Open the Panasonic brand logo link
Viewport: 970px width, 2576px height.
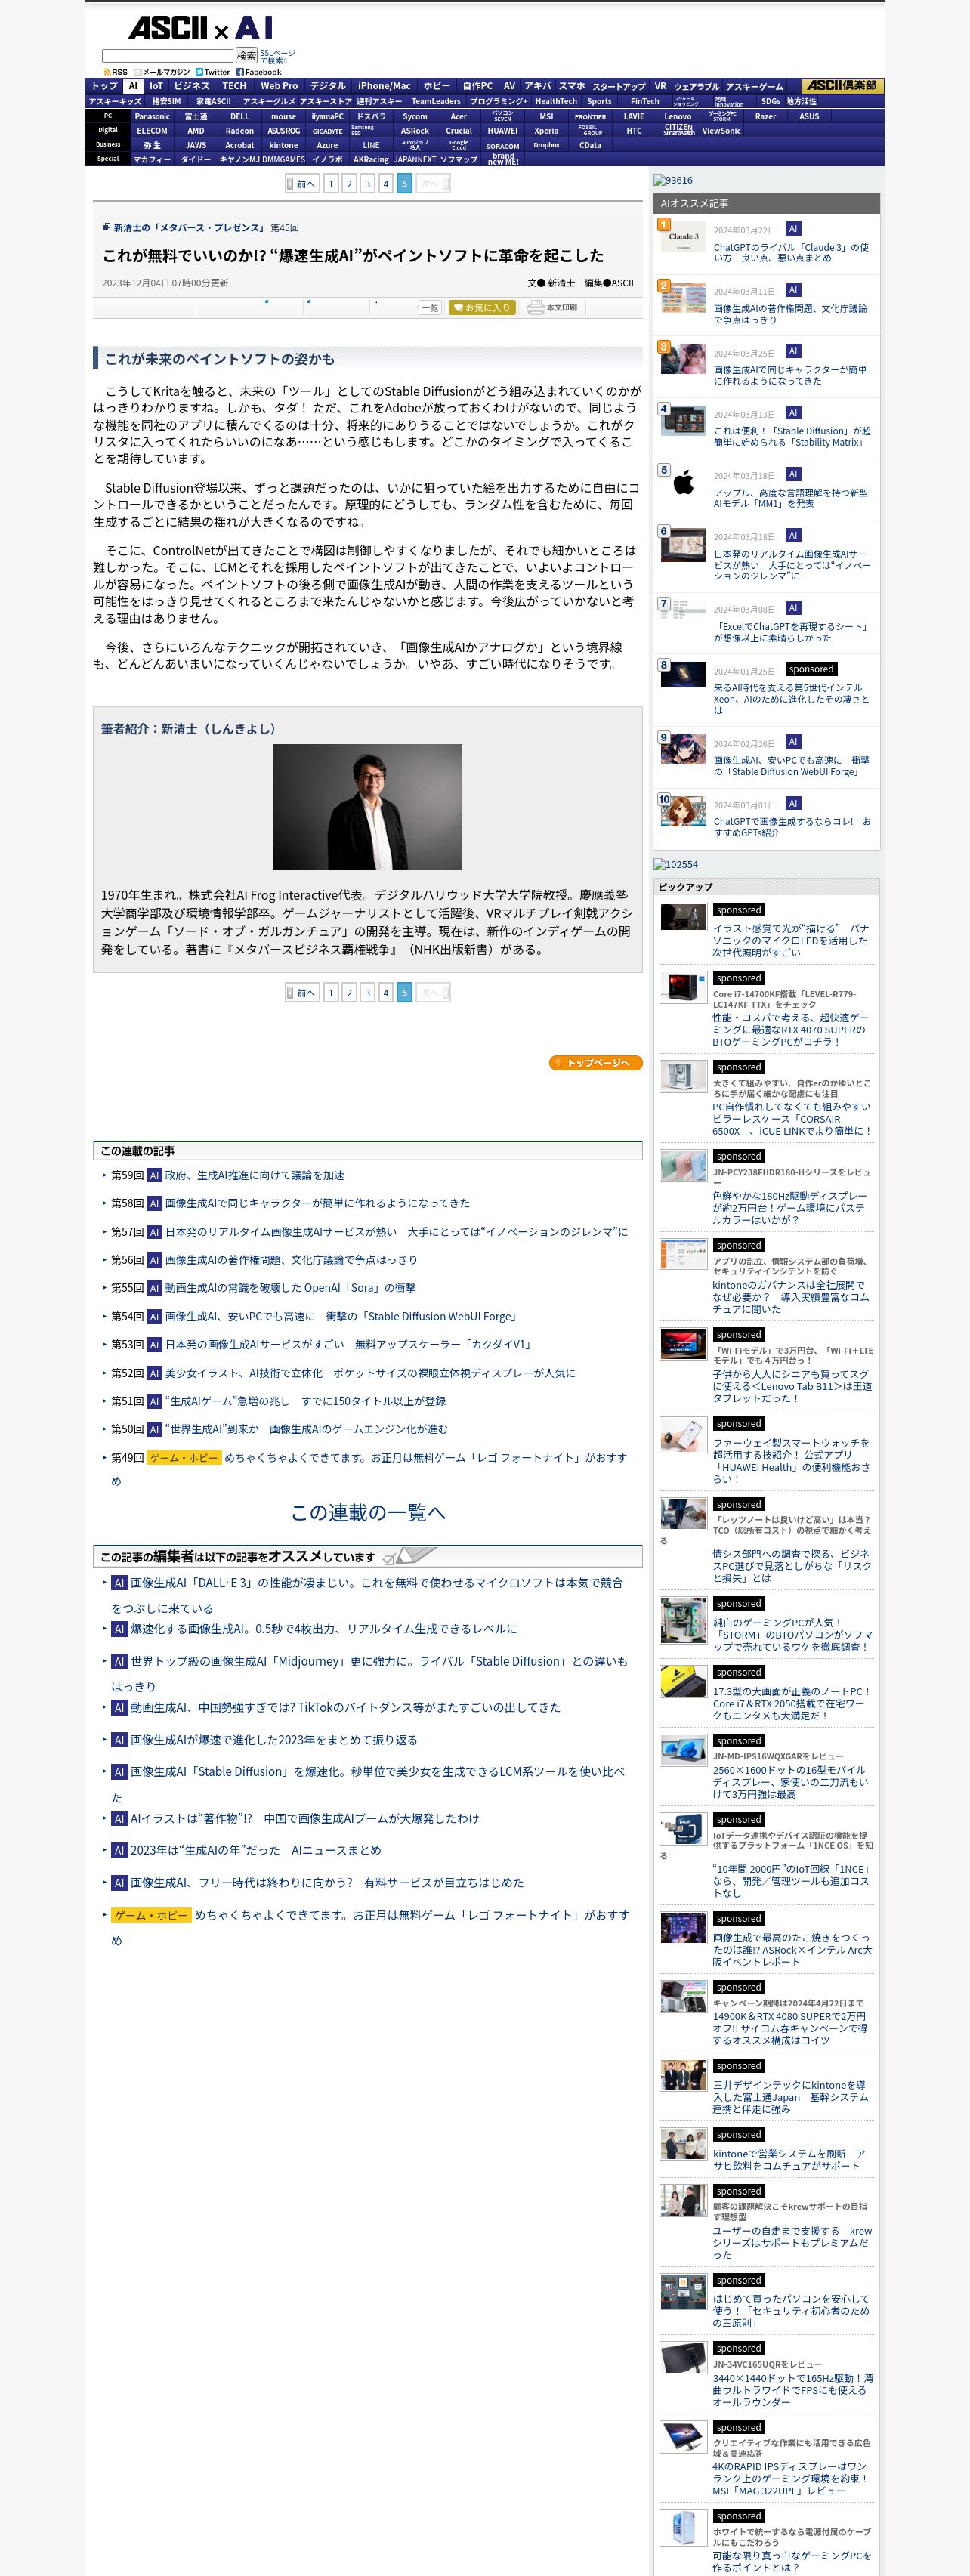152,116
